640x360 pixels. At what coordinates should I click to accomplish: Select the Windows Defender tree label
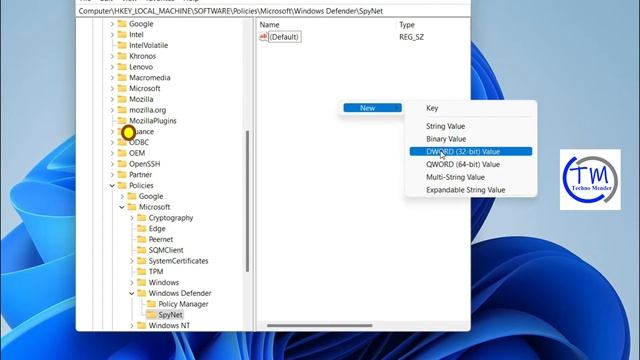180,293
